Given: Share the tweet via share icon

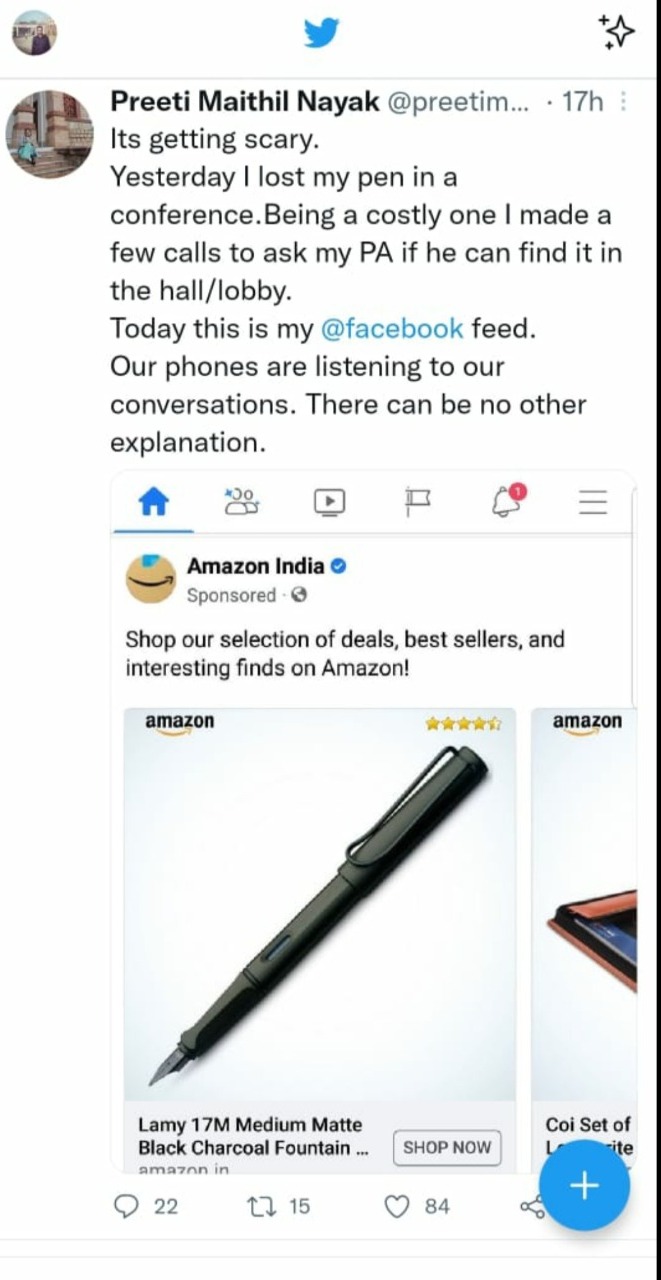Looking at the screenshot, I should coord(532,1207).
